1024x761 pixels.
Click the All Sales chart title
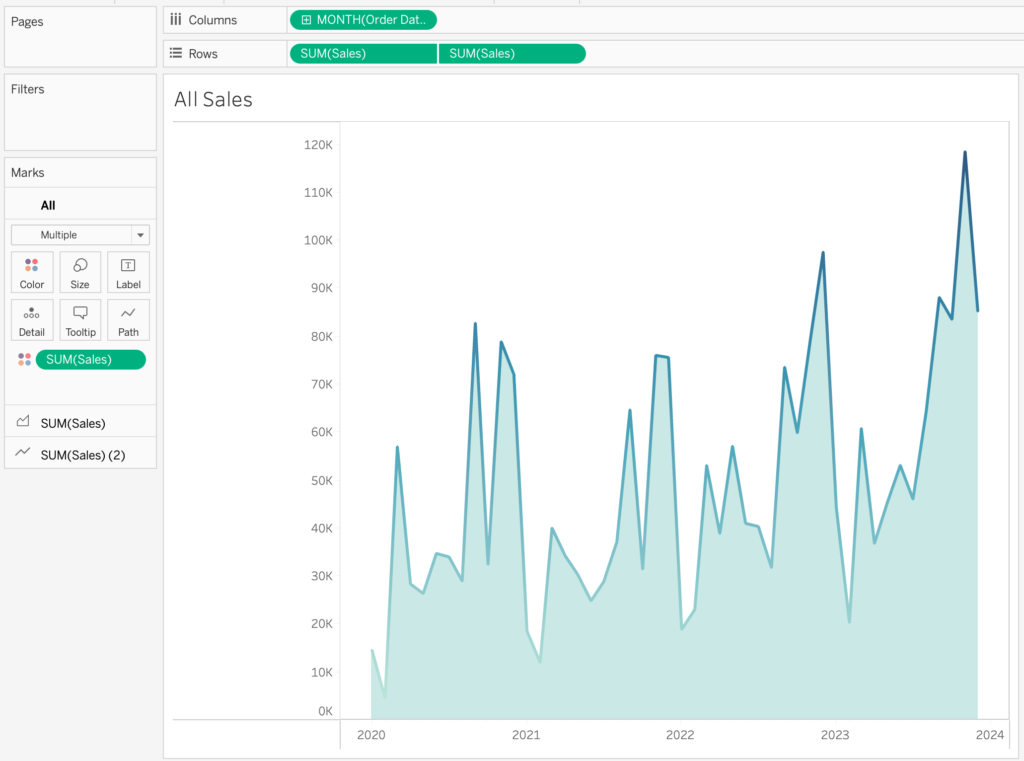[x=213, y=99]
